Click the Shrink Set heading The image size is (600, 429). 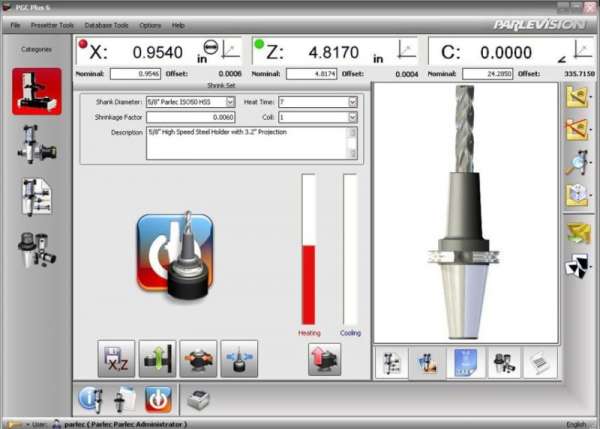tap(221, 85)
